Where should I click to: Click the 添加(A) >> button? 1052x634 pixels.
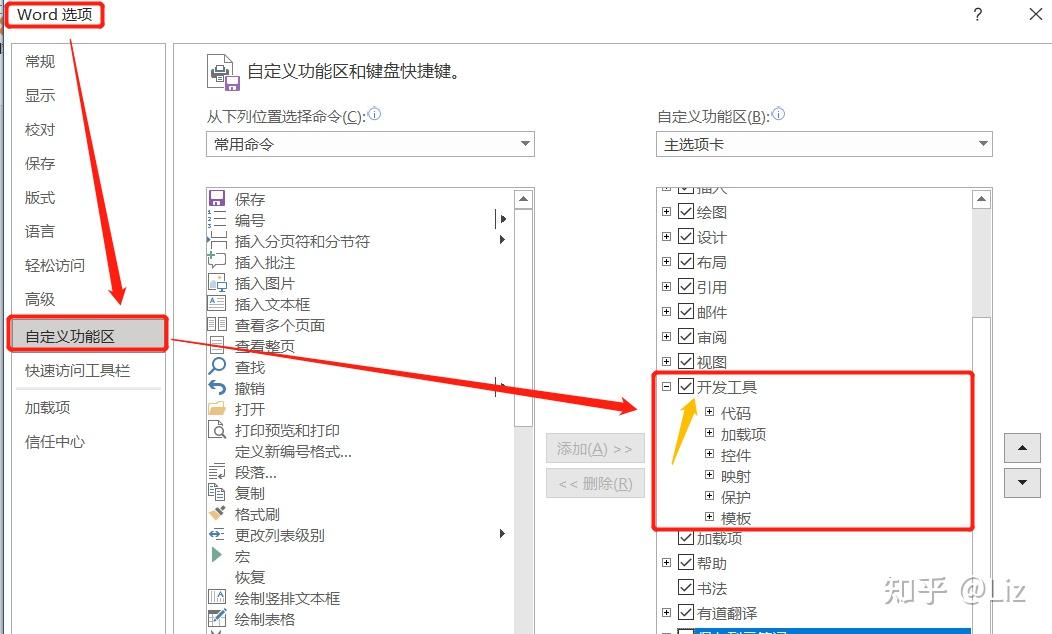click(x=595, y=448)
